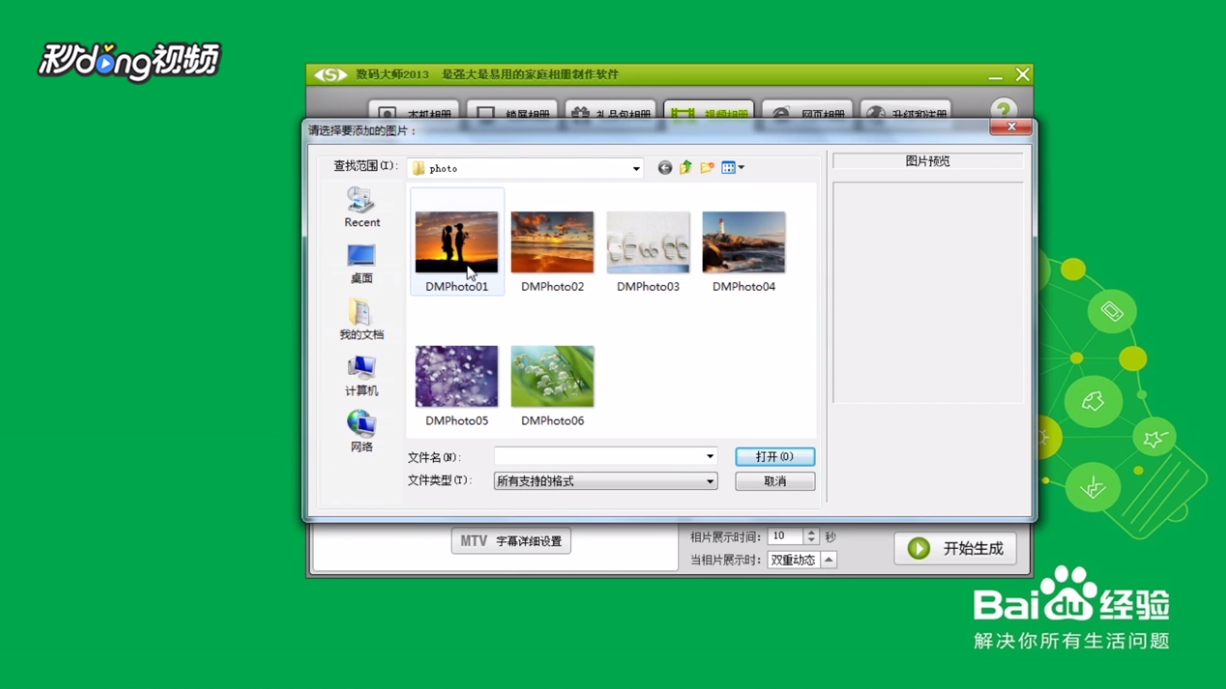Select thumbnail DMPhoto06 green flowers
The height and width of the screenshot is (689, 1226).
point(552,377)
